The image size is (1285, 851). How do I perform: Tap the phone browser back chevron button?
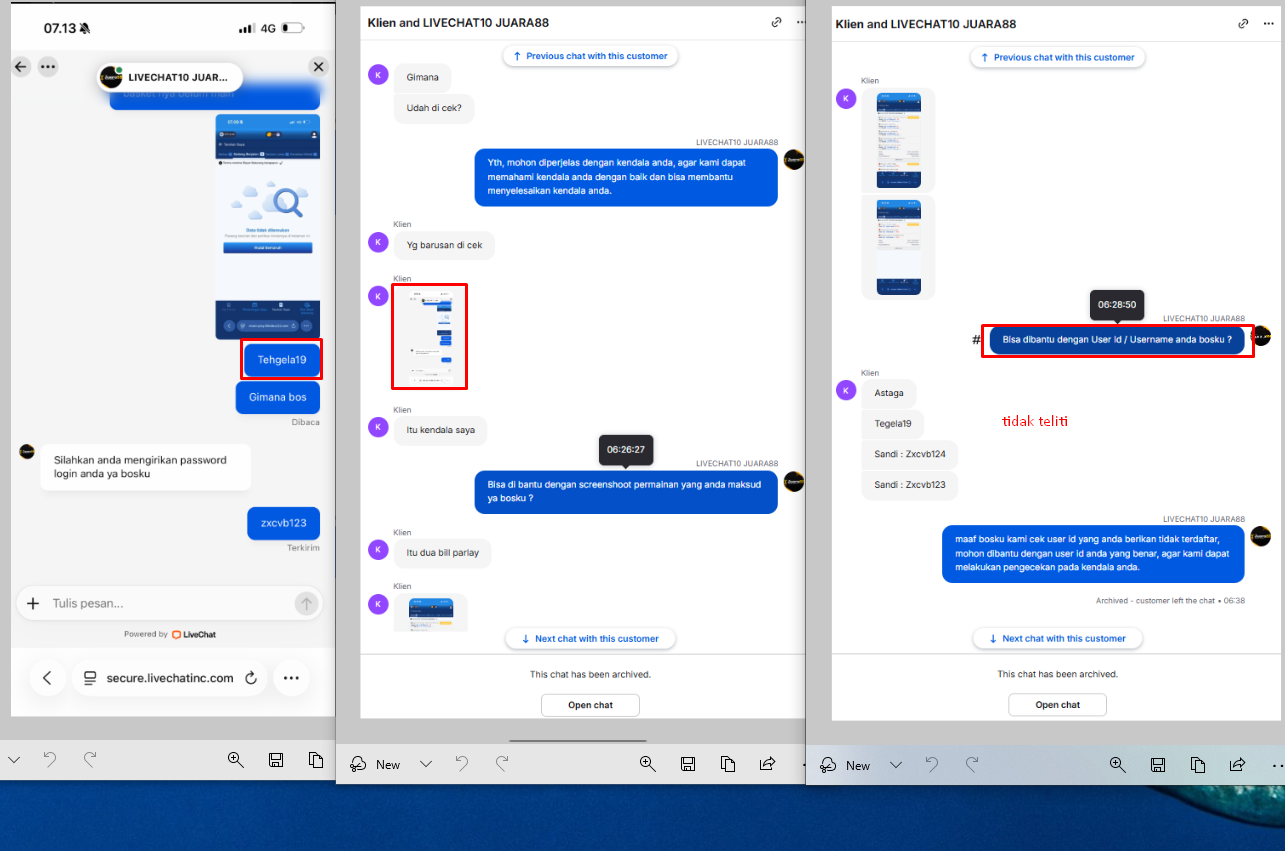coord(47,678)
